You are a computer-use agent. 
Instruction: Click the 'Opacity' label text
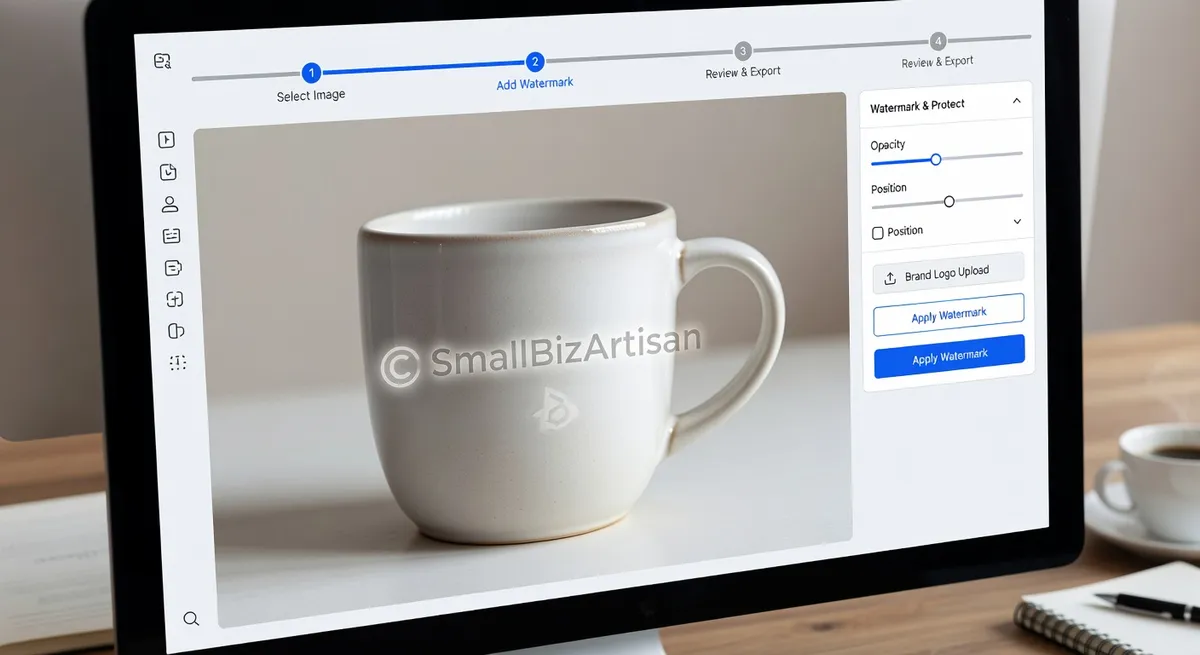point(888,145)
